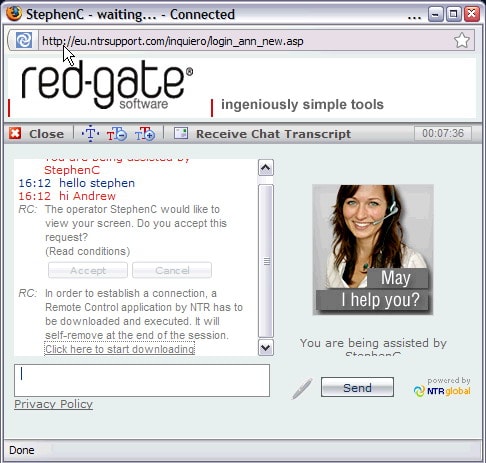486x463 pixels.
Task: Click the chat scrollbar thumb
Action: pyautogui.click(x=266, y=261)
